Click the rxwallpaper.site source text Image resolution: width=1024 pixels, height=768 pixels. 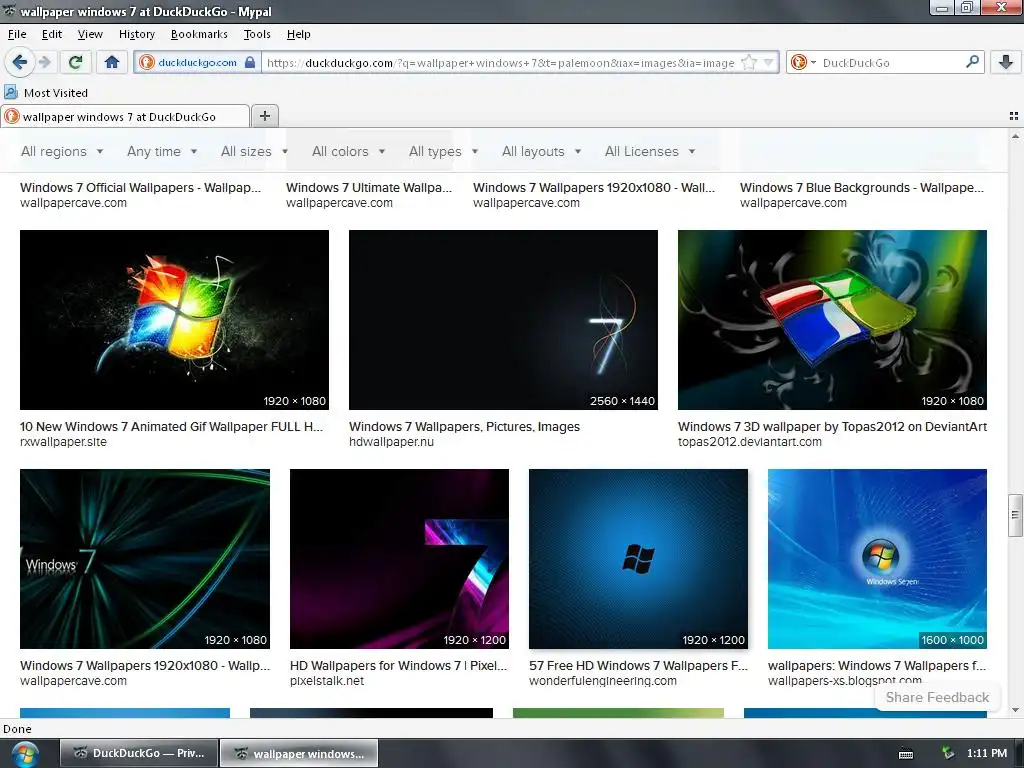pos(63,442)
